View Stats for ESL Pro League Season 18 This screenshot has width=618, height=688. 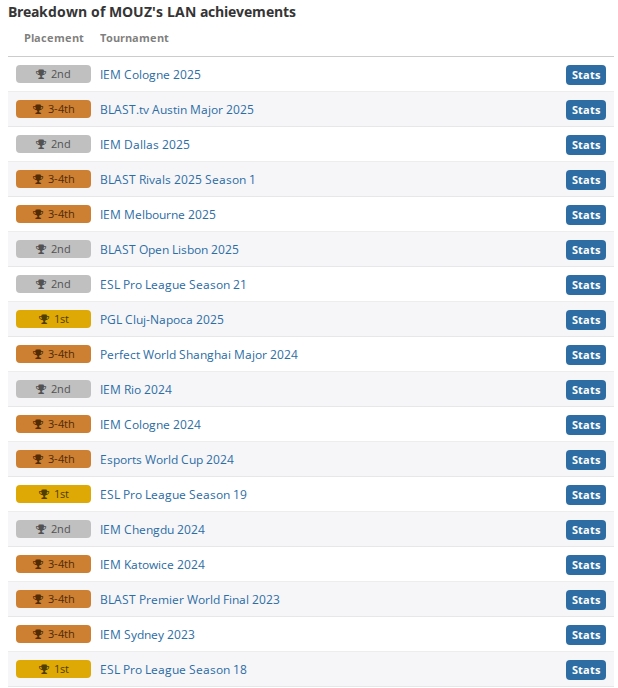tap(586, 670)
